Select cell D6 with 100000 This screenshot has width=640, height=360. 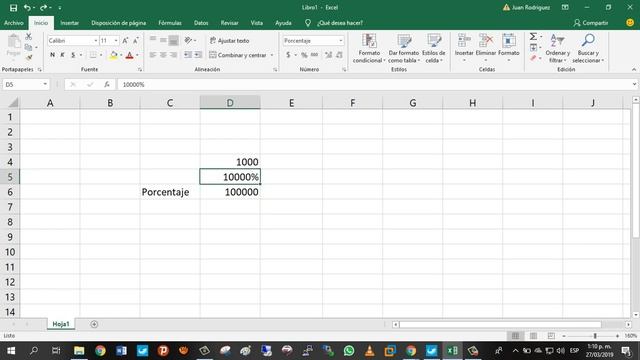tap(230, 192)
